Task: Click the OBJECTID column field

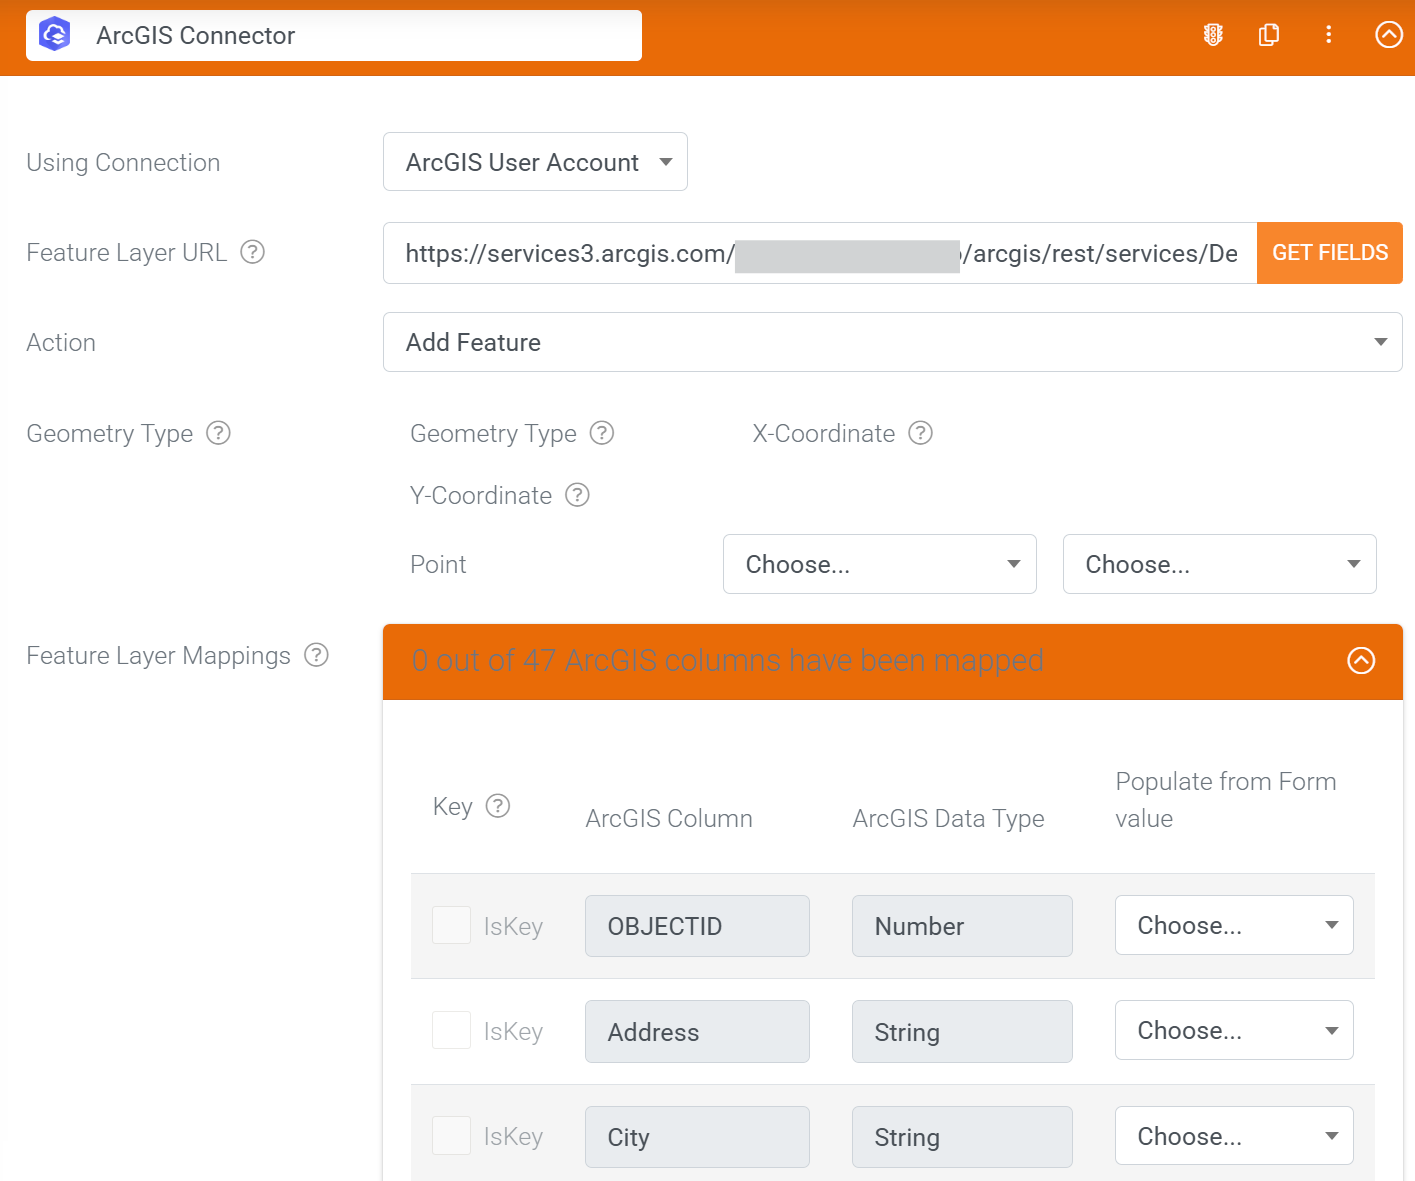Action: [x=697, y=926]
